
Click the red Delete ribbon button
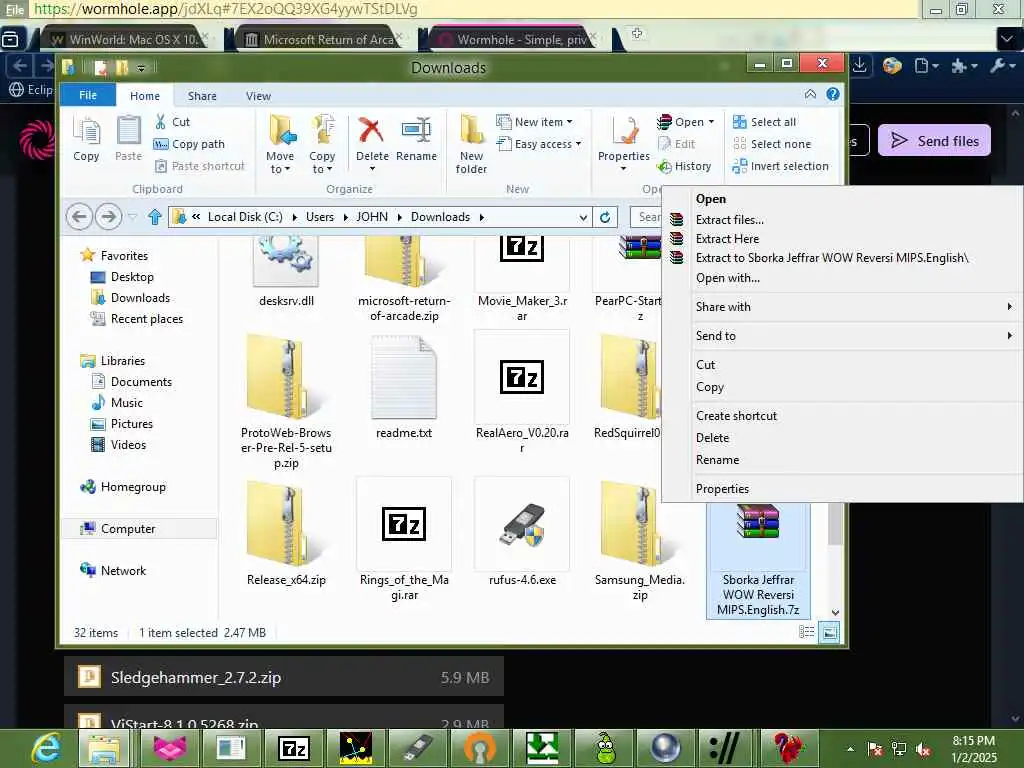click(x=372, y=144)
